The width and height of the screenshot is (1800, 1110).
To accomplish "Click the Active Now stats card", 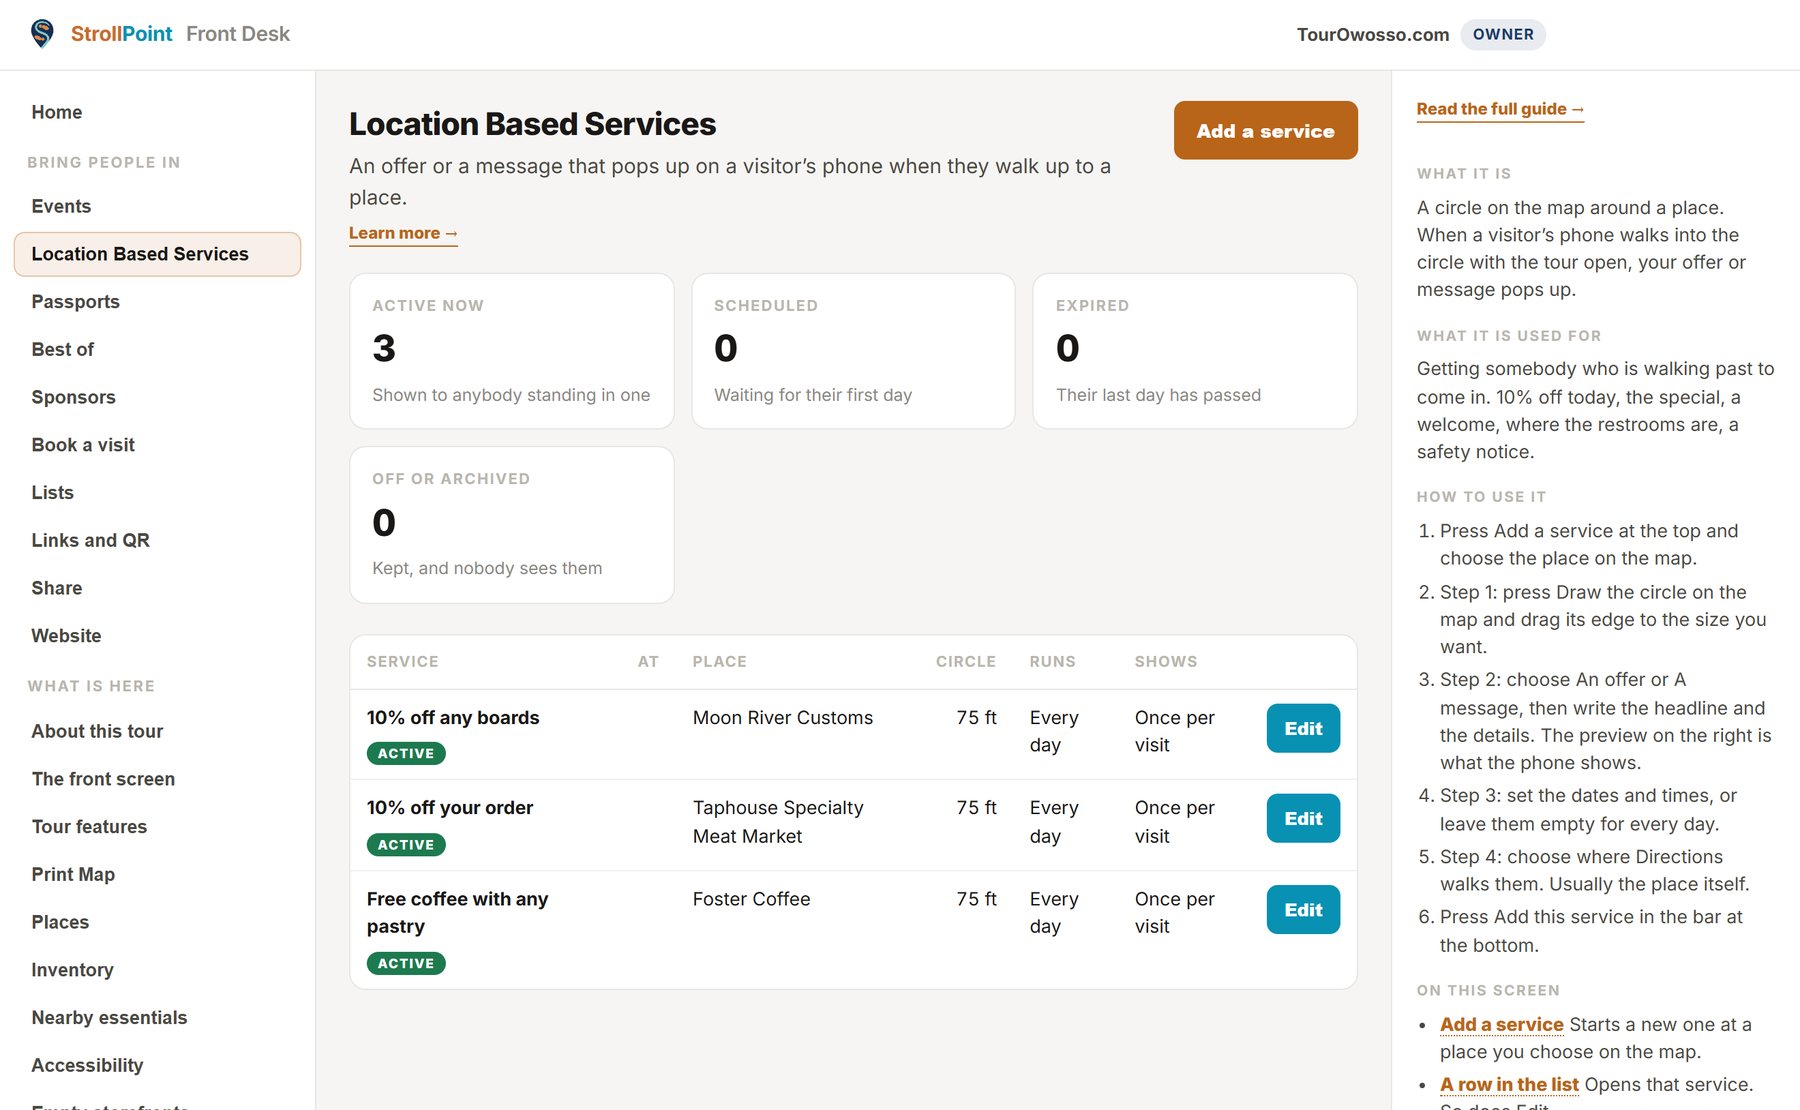I will [x=512, y=351].
